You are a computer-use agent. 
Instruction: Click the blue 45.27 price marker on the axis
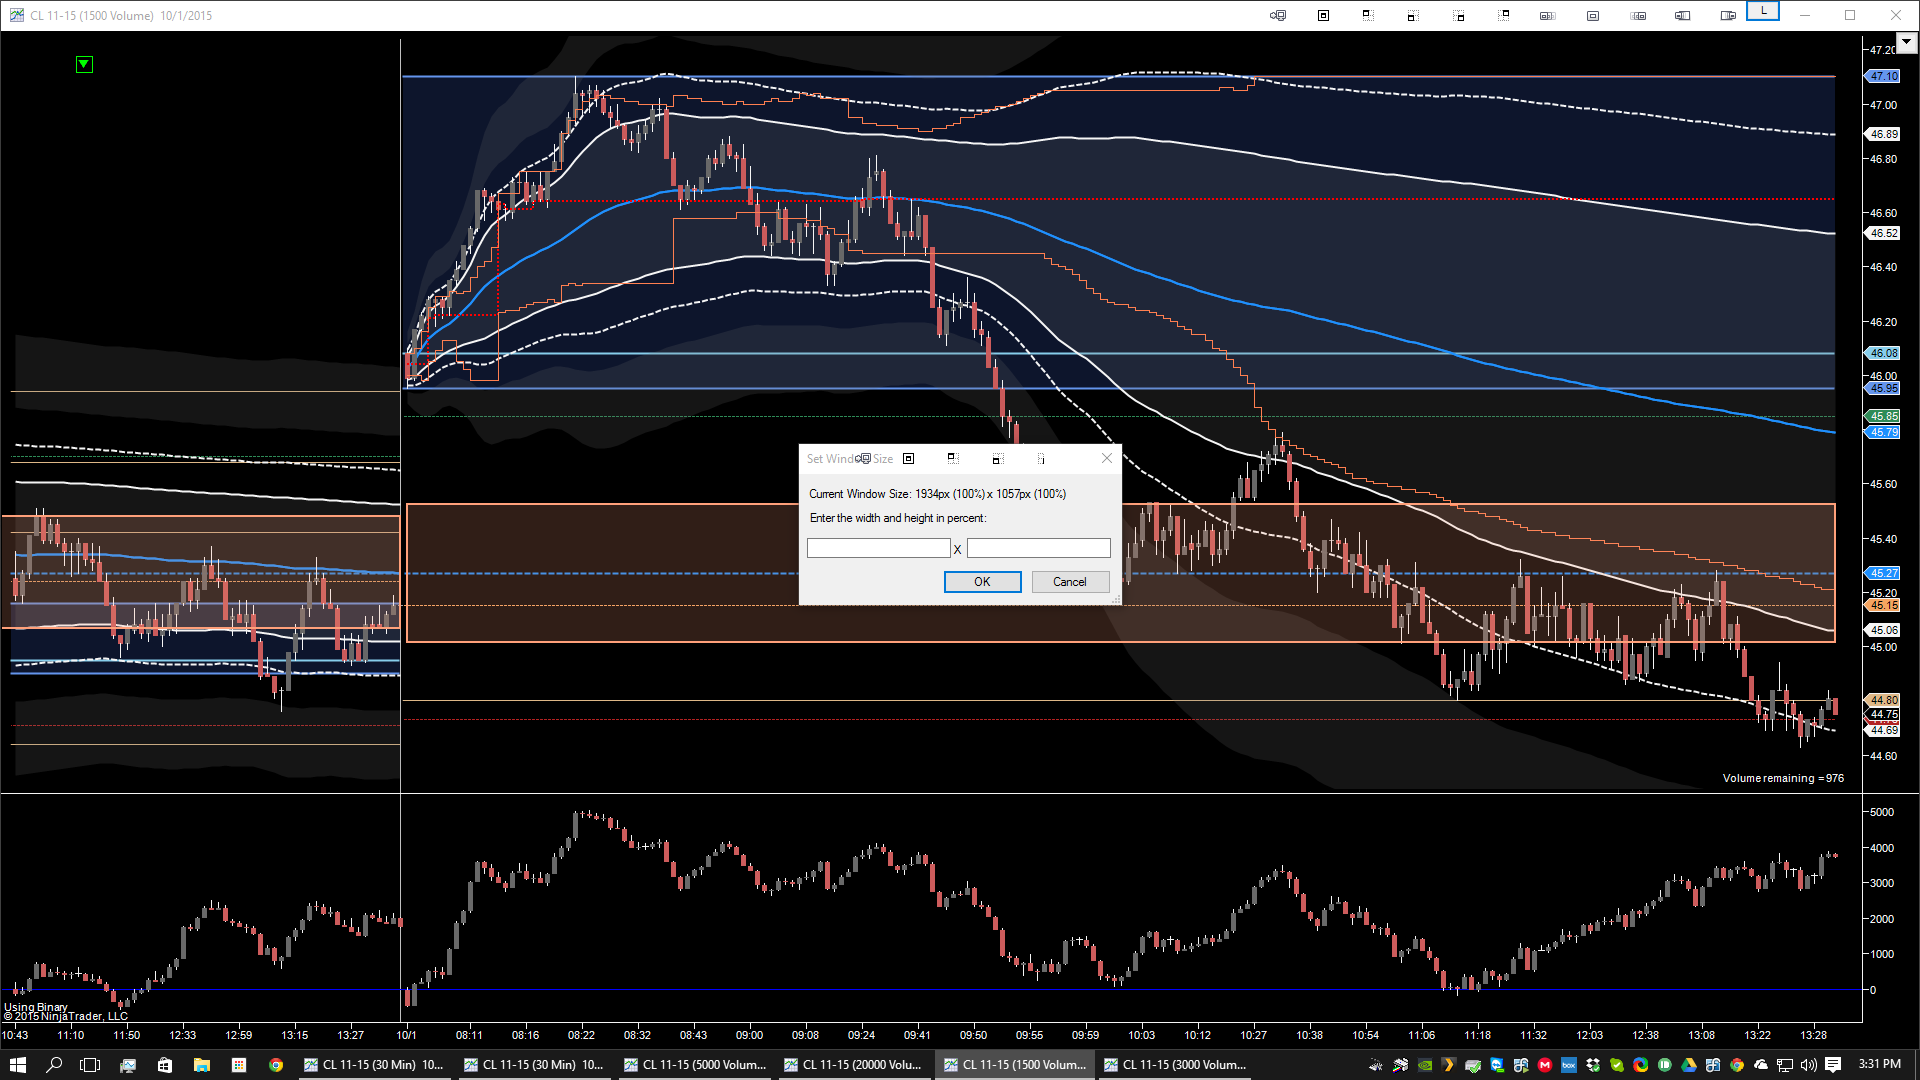click(1883, 573)
